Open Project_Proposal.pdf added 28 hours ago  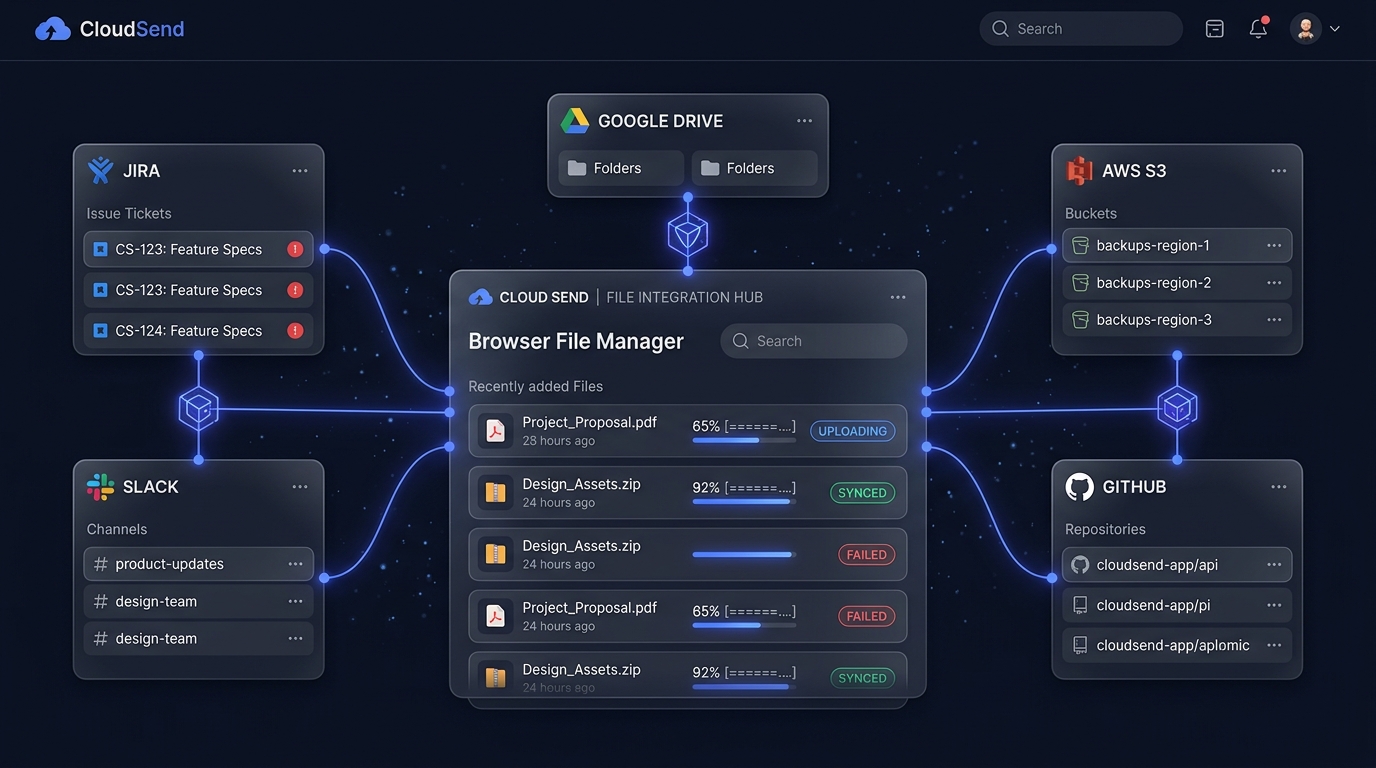(x=688, y=431)
